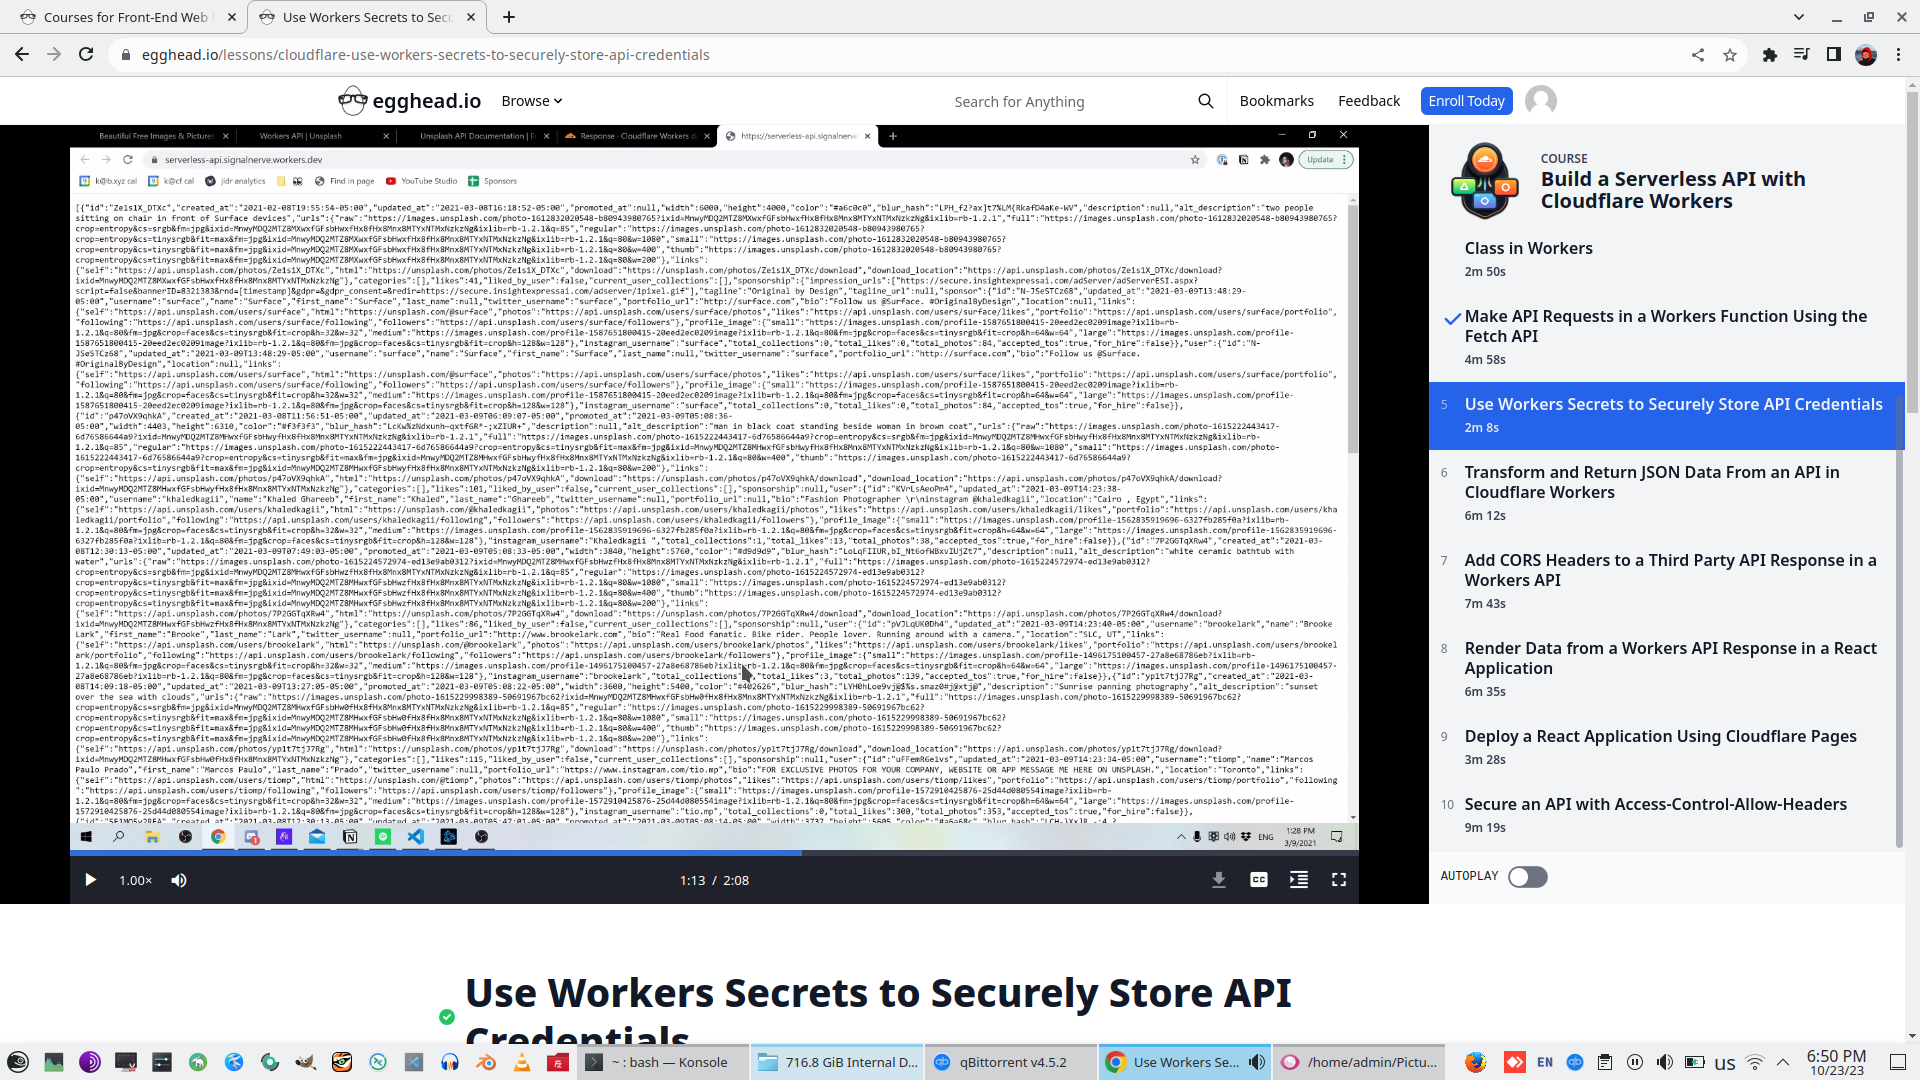Screen dimensions: 1920x1080
Task: Open the Chrome tab search dropdown
Action: tap(1798, 17)
